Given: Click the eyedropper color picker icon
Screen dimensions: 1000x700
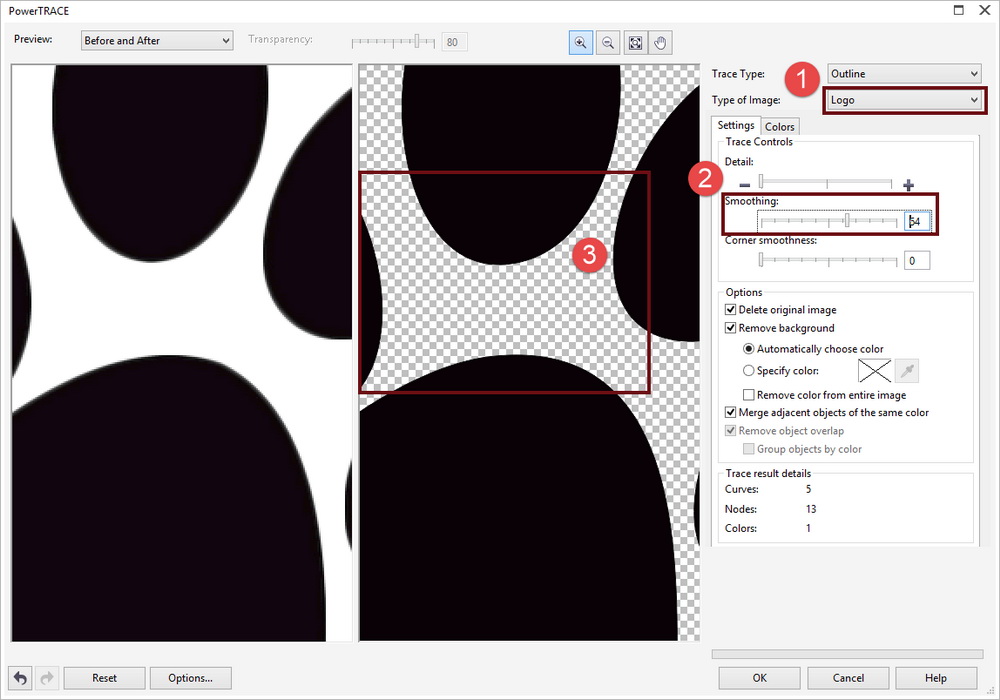Looking at the screenshot, I should pyautogui.click(x=907, y=370).
